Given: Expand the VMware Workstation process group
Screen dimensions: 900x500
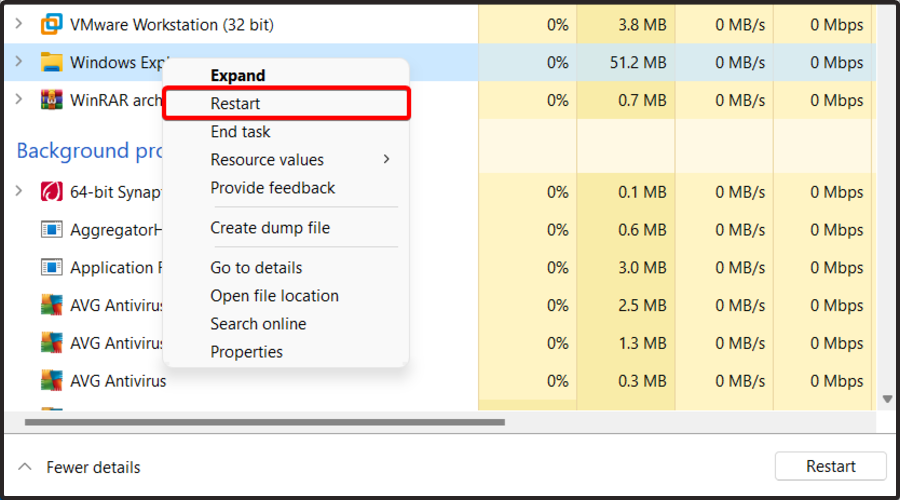Looking at the screenshot, I should pos(18,24).
